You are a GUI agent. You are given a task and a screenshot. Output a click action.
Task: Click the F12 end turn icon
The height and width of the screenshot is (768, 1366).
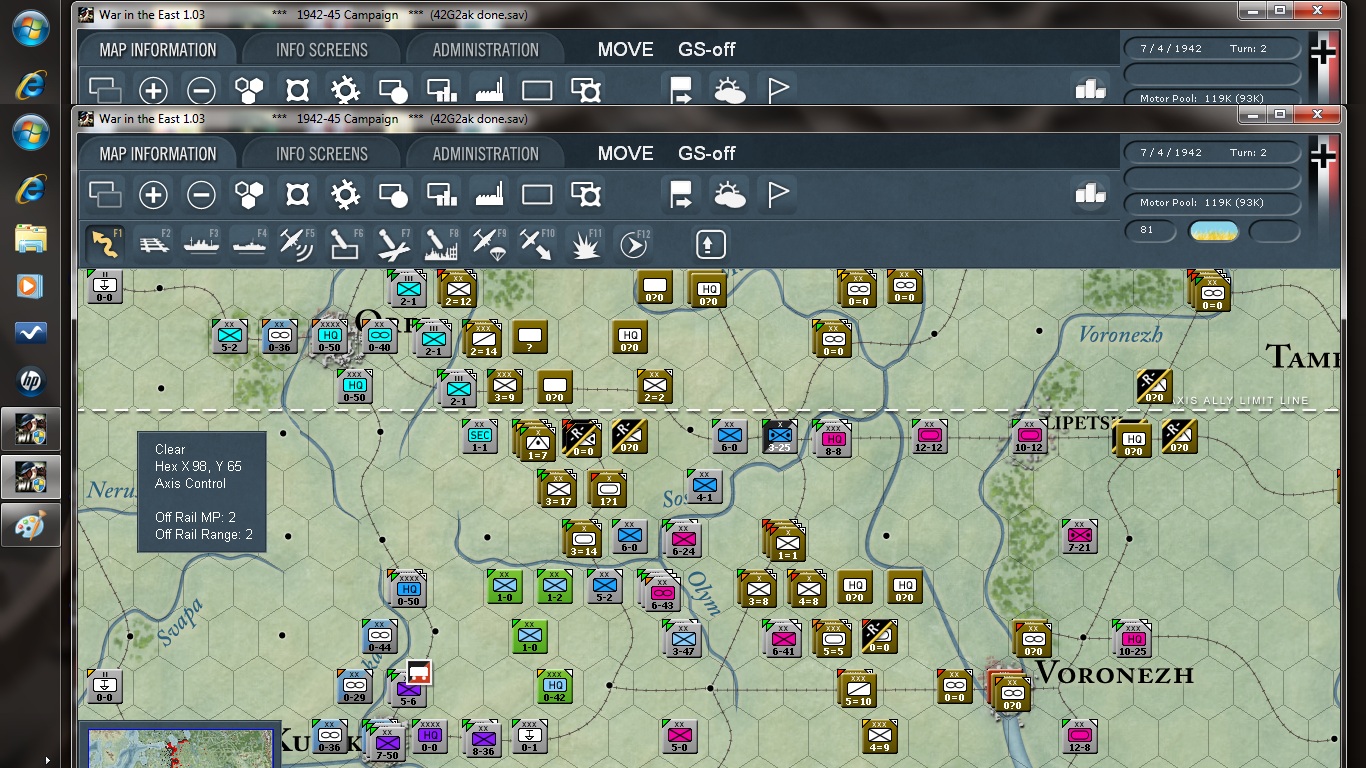(633, 243)
